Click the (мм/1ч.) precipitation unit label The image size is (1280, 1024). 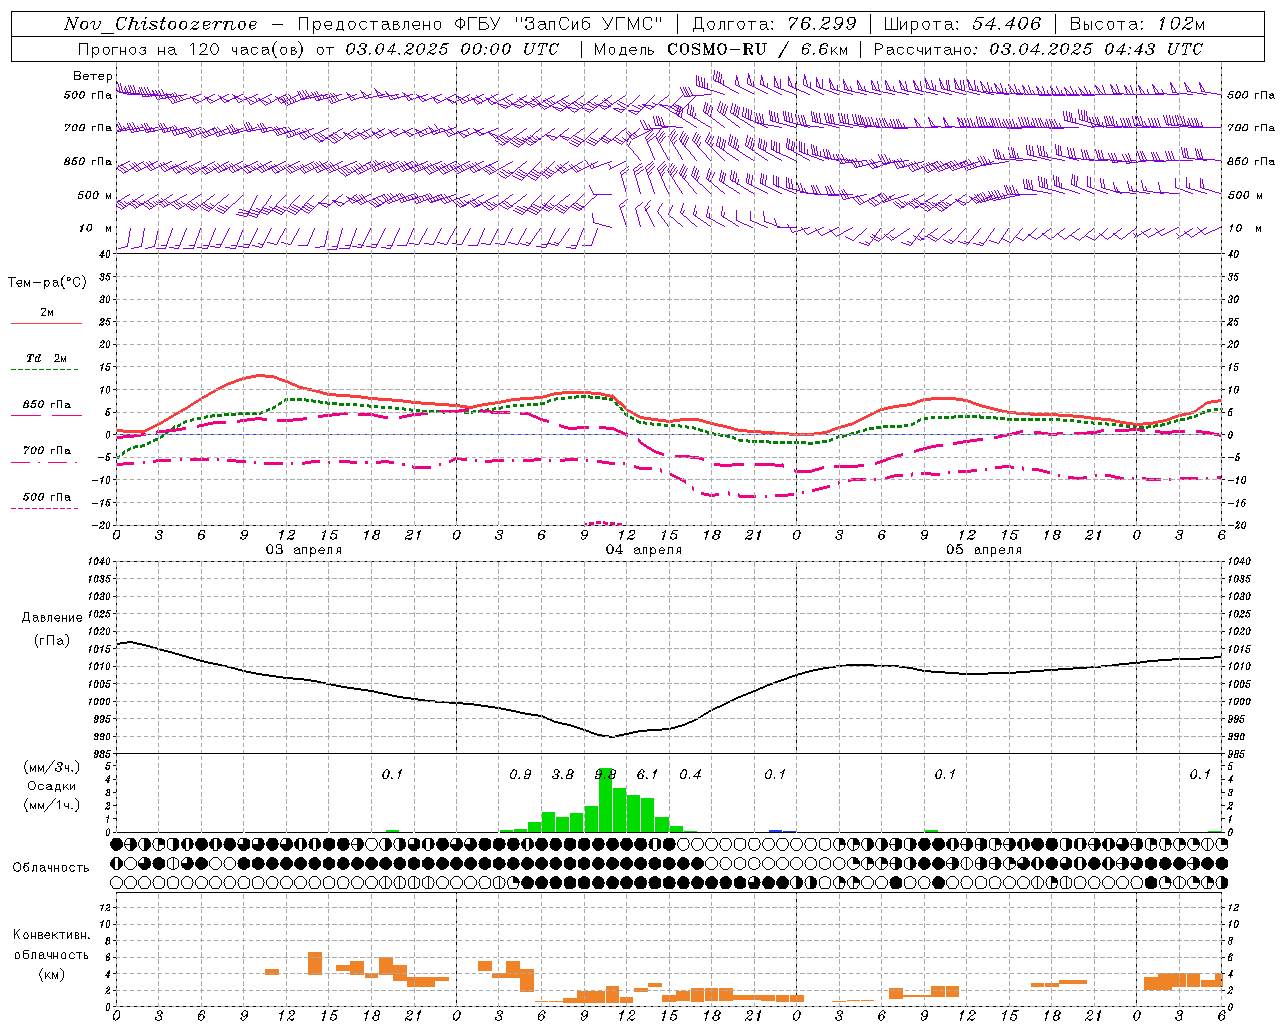click(x=52, y=805)
